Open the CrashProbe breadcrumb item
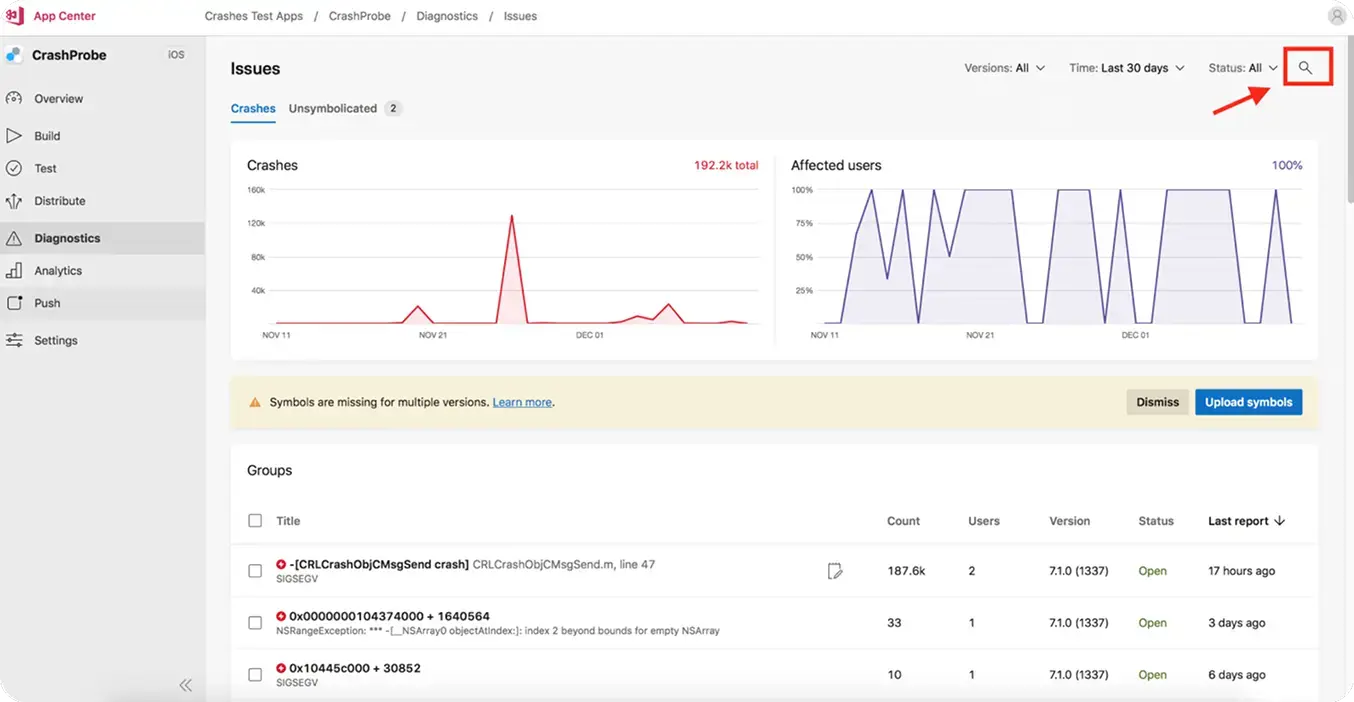 point(359,15)
